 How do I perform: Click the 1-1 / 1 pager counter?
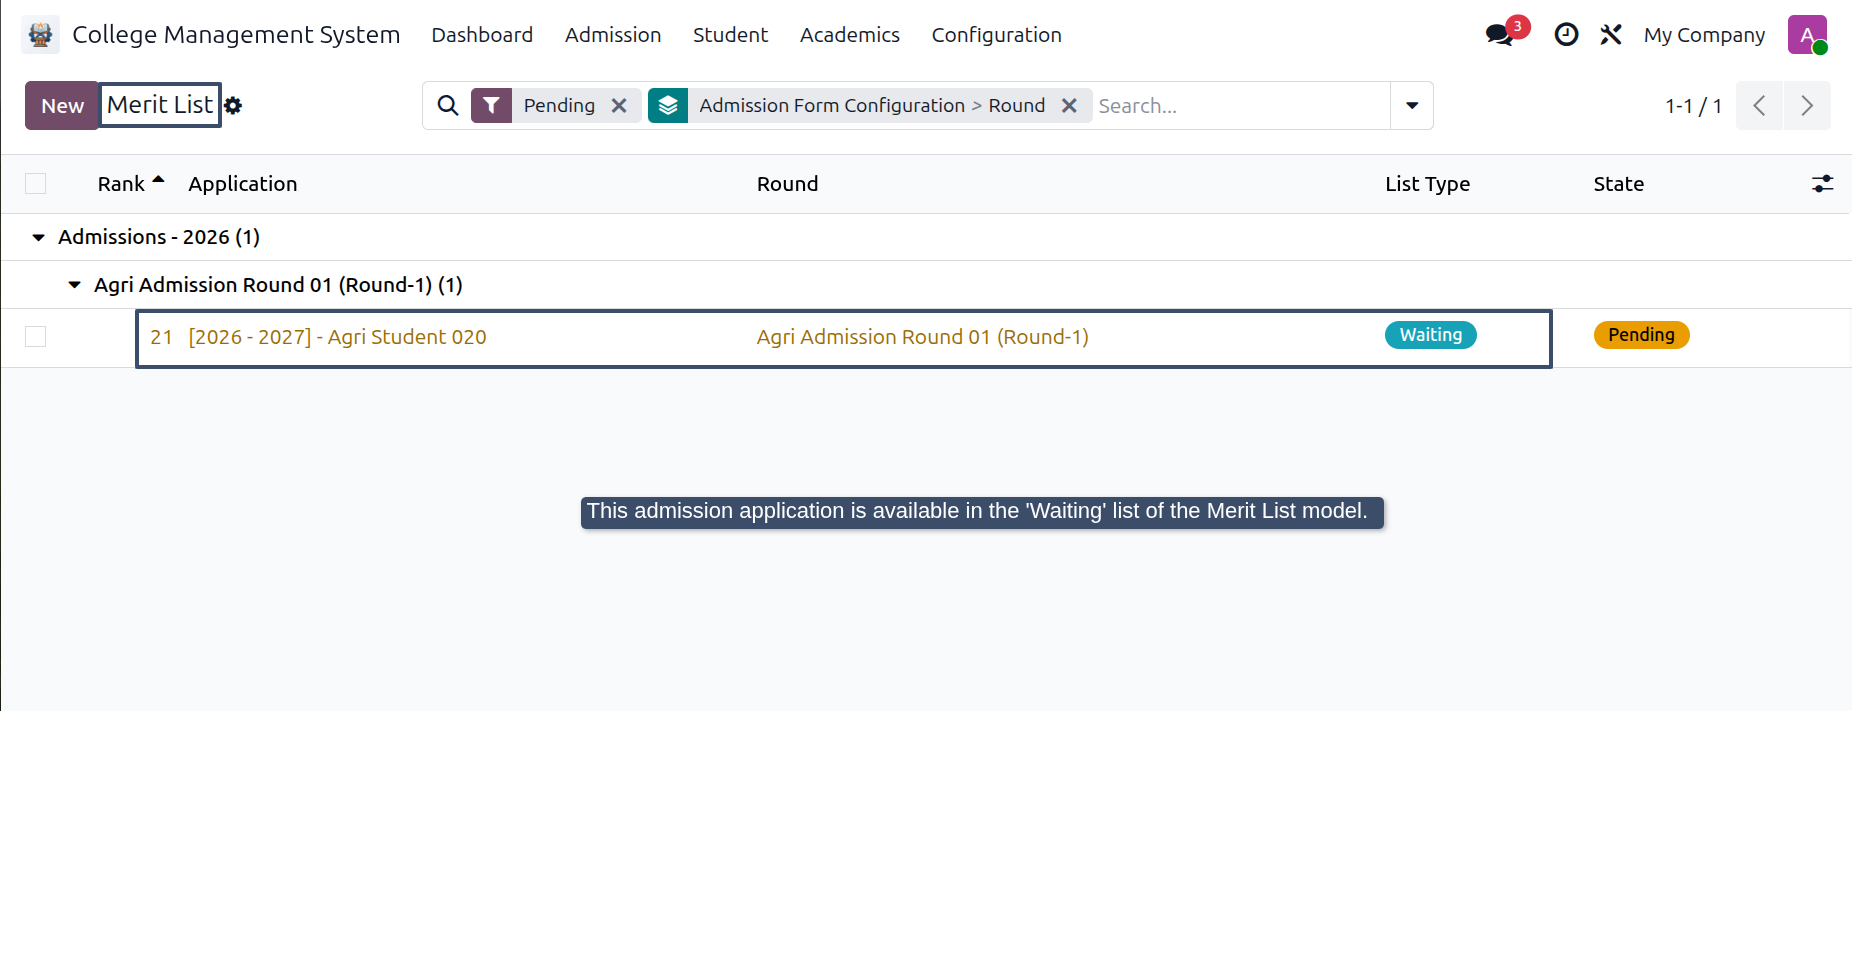click(x=1693, y=106)
